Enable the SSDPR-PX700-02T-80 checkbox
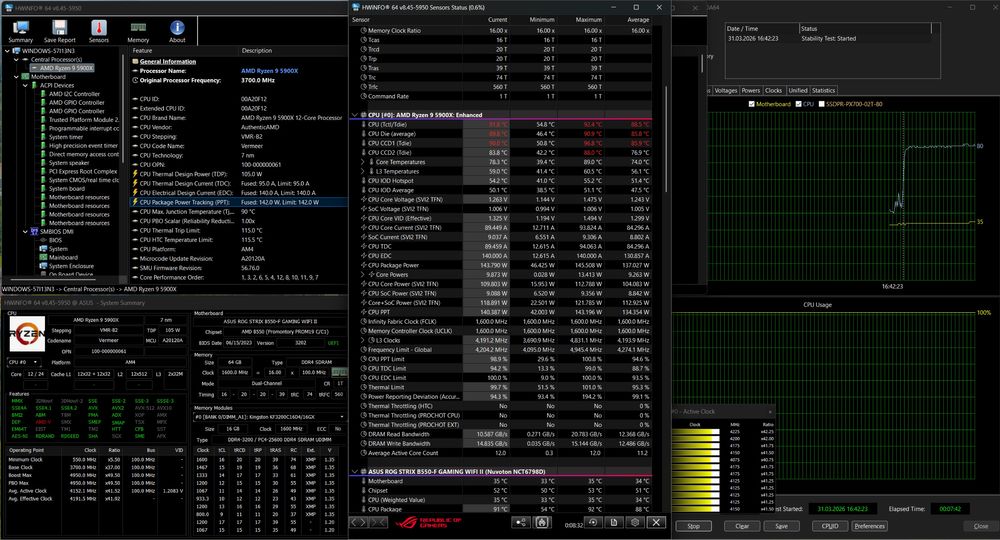 point(822,104)
